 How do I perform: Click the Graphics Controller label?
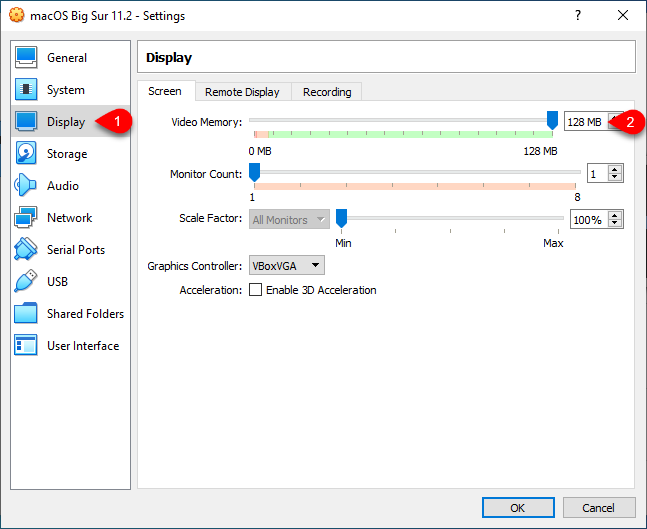tap(195, 266)
